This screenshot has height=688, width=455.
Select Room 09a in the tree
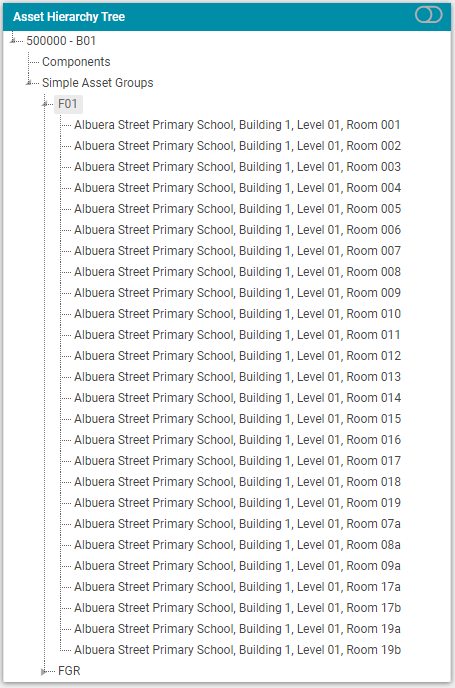[237, 566]
